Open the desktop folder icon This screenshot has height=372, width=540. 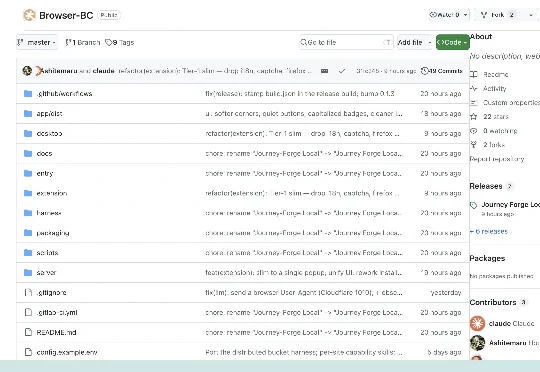(x=28, y=134)
